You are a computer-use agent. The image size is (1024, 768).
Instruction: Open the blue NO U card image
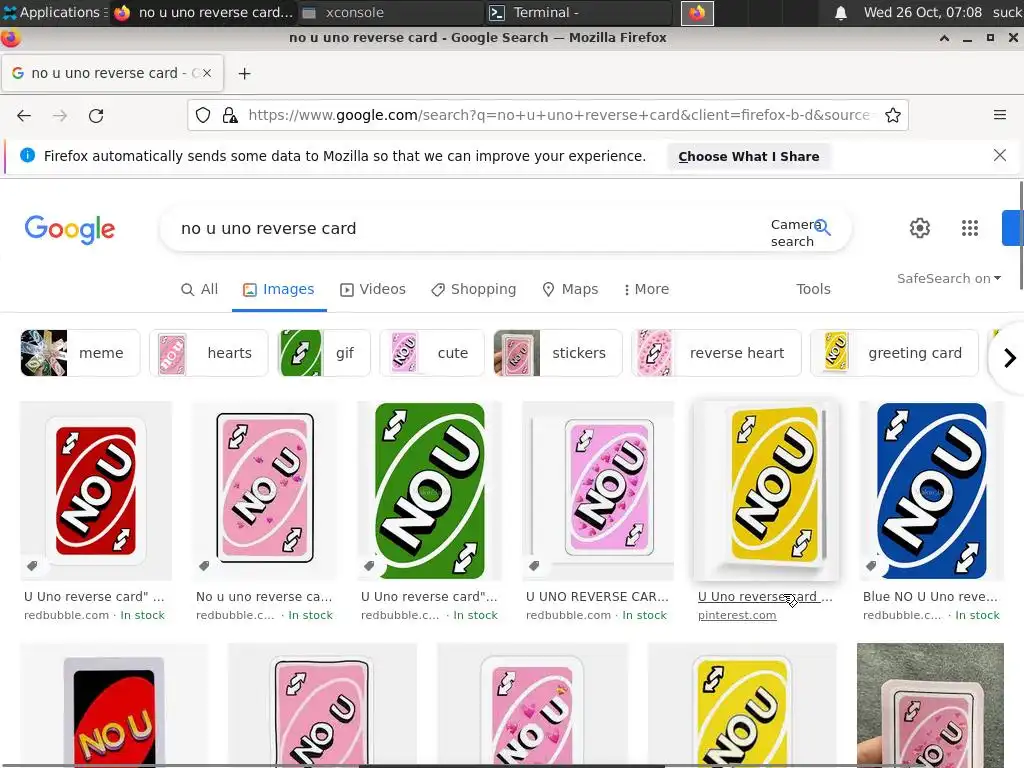point(931,491)
